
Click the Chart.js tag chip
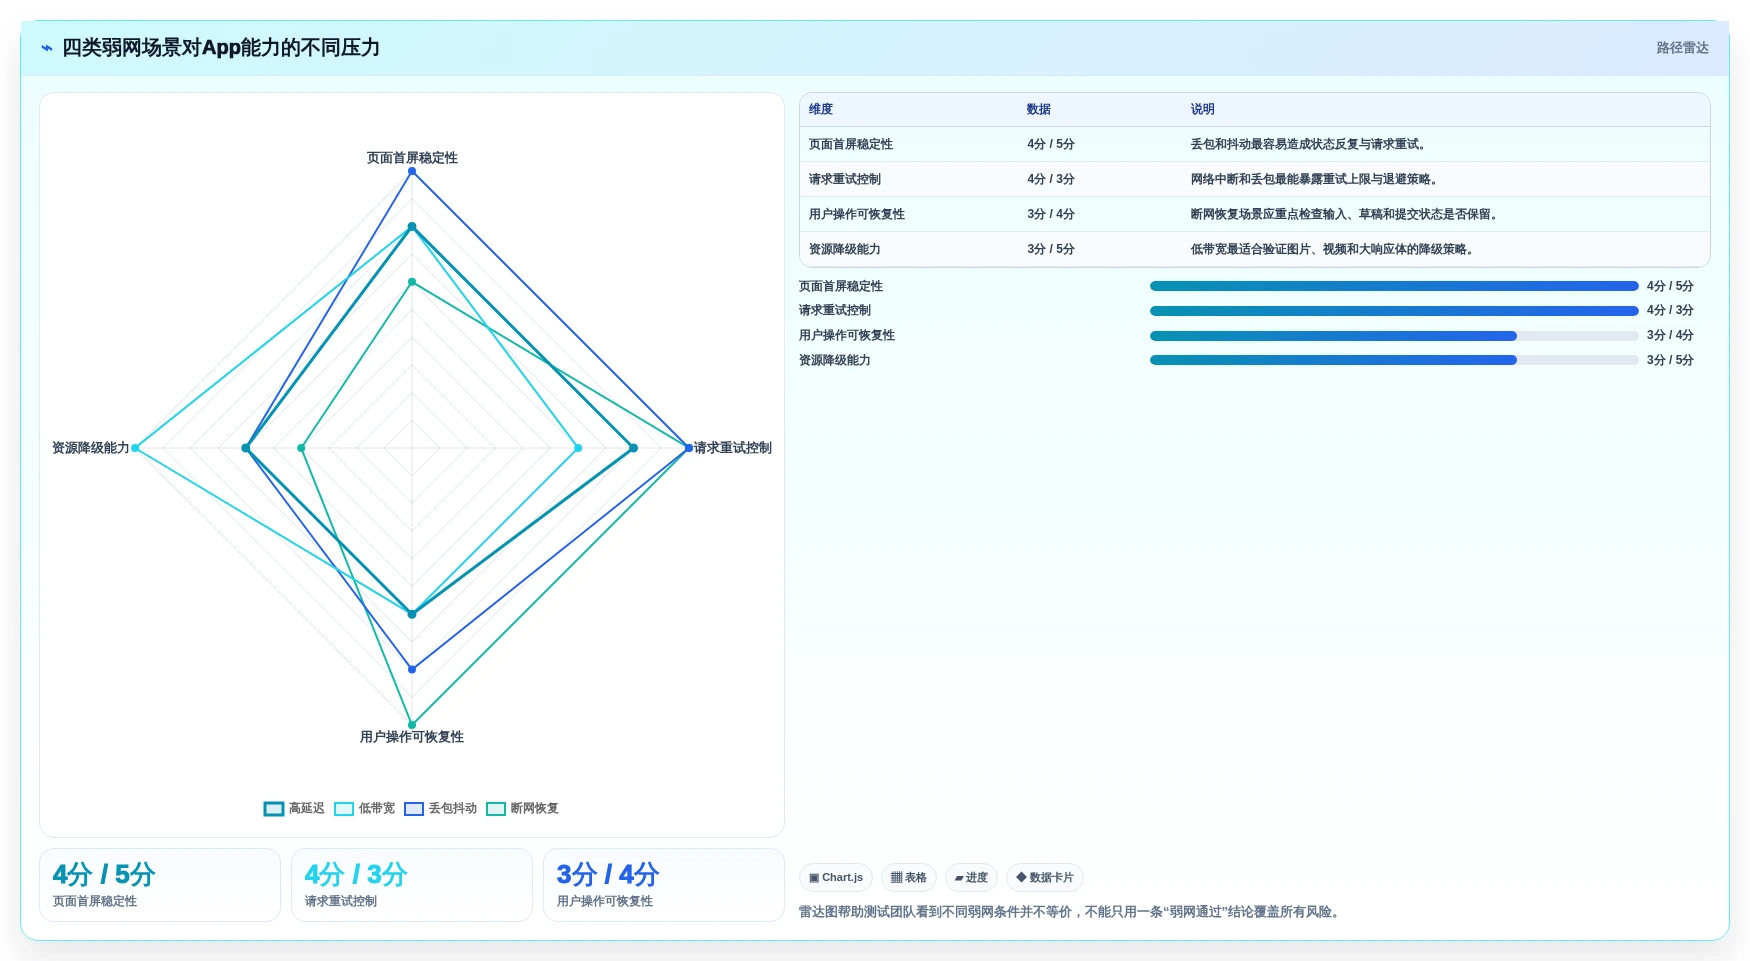point(836,878)
